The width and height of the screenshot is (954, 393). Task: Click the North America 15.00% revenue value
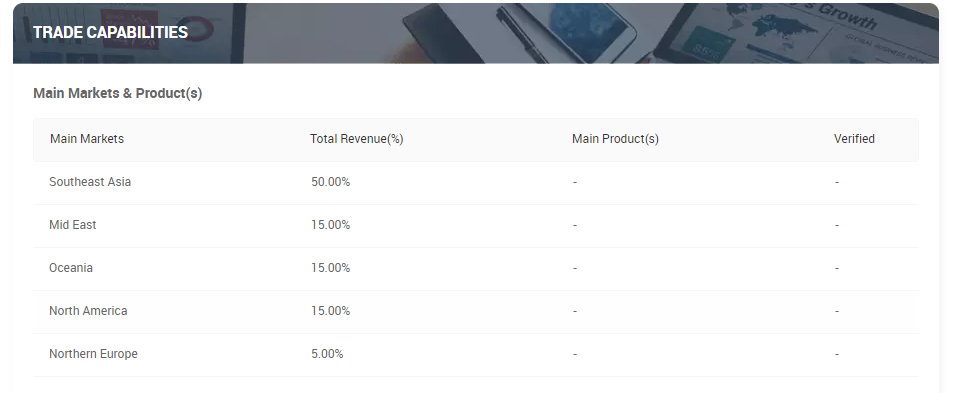click(x=330, y=311)
